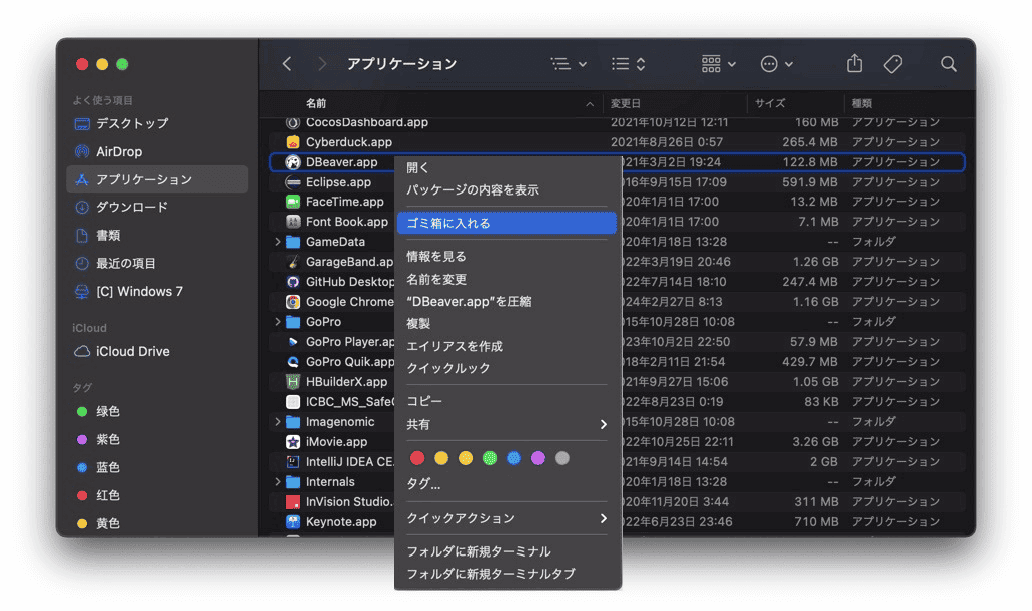Click the FaceTime.app icon
The height and width of the screenshot is (611, 1032).
click(x=293, y=202)
